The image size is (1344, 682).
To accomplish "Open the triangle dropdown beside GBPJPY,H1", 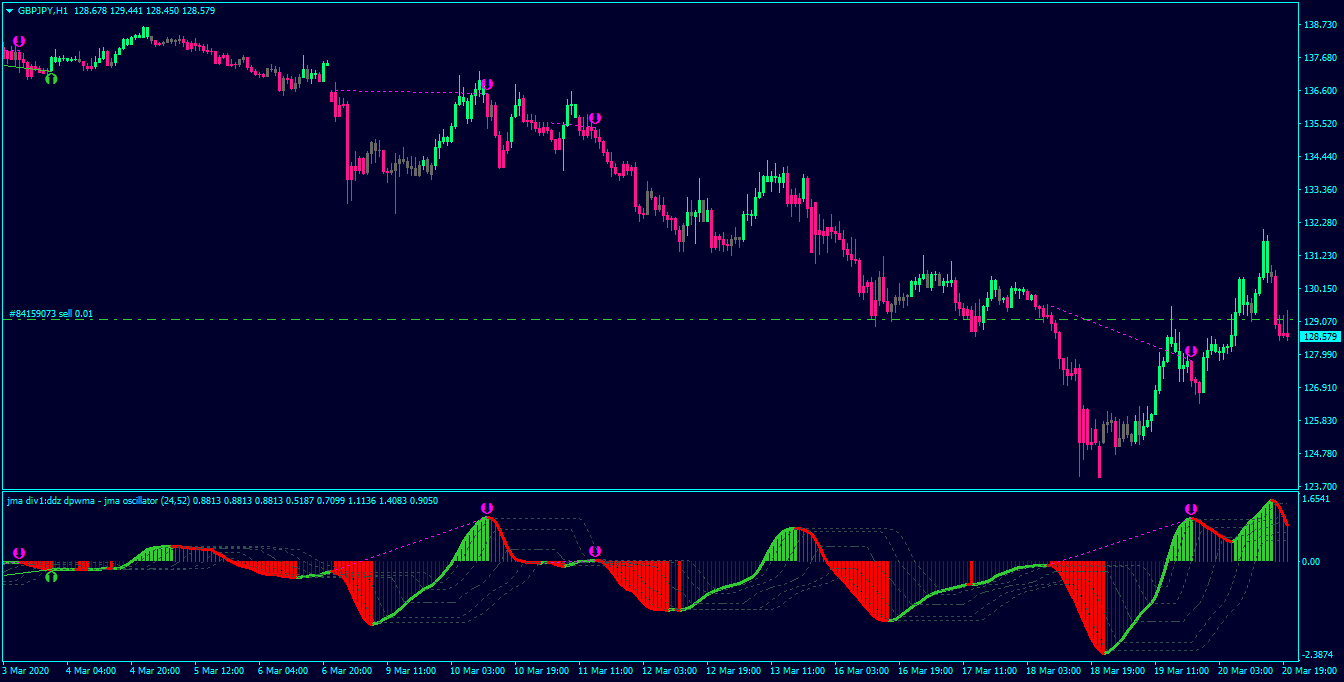I will [x=9, y=10].
